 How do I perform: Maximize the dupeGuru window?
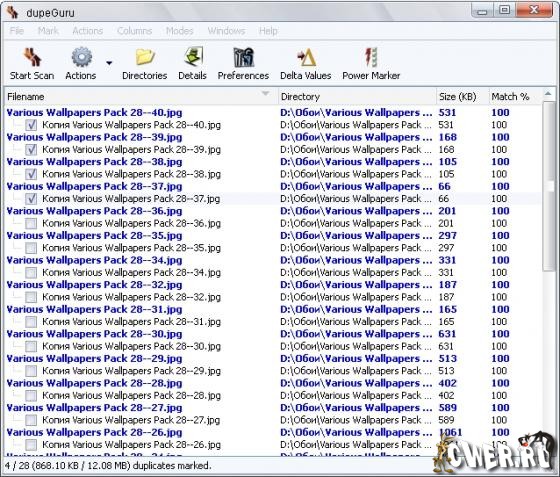(x=504, y=10)
